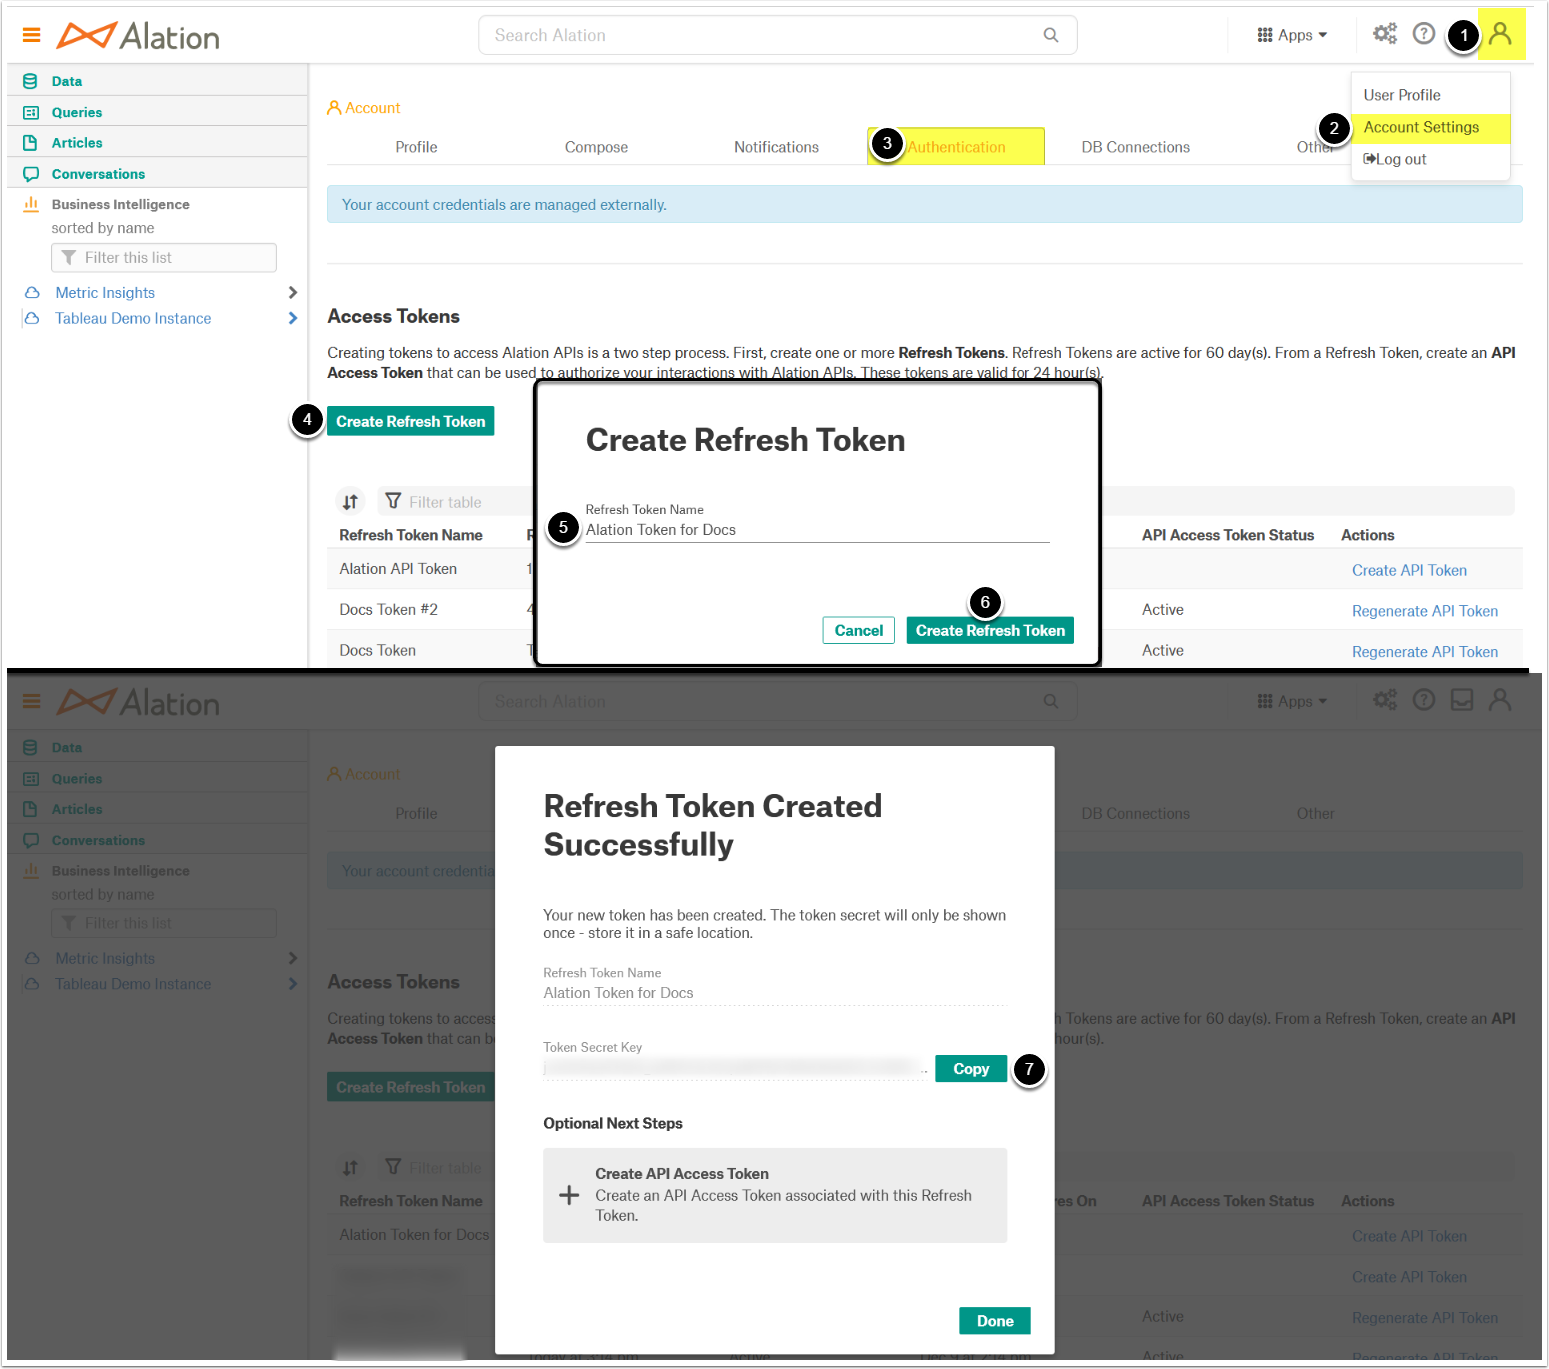The image size is (1549, 1369).
Task: Switch to the Compose tab
Action: (x=596, y=147)
